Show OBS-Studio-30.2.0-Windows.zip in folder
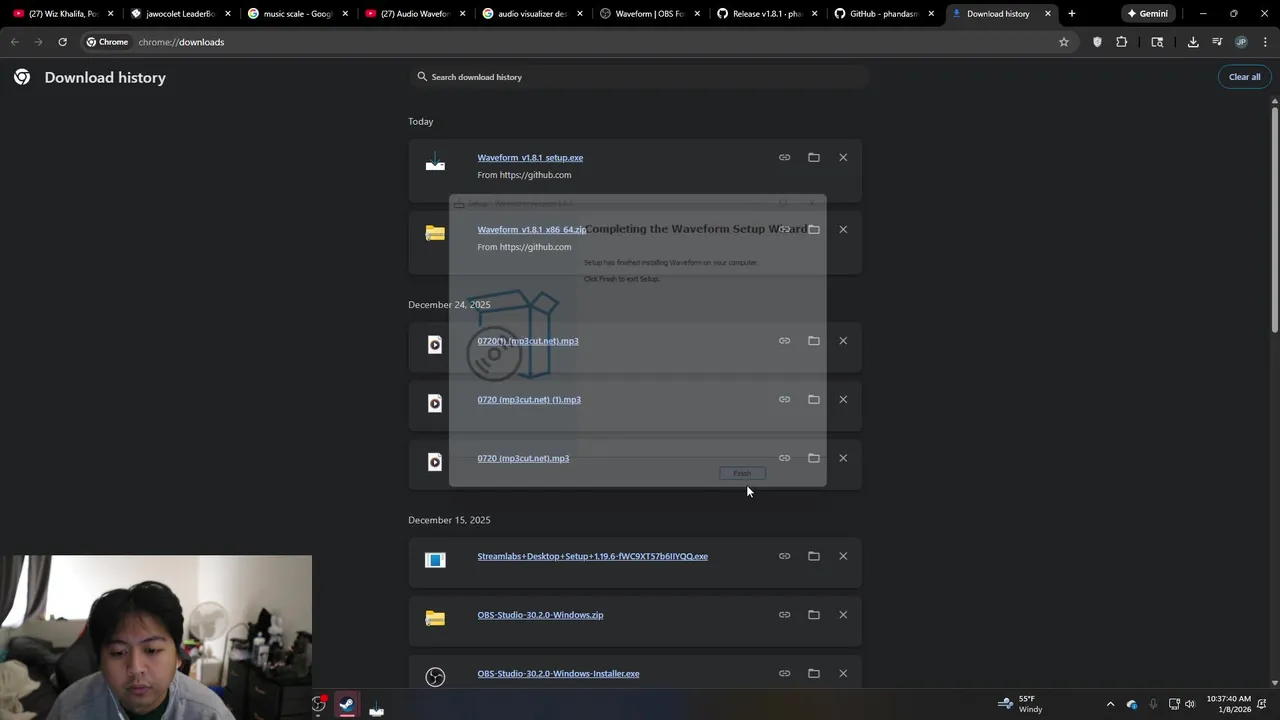The image size is (1280, 720). click(814, 615)
